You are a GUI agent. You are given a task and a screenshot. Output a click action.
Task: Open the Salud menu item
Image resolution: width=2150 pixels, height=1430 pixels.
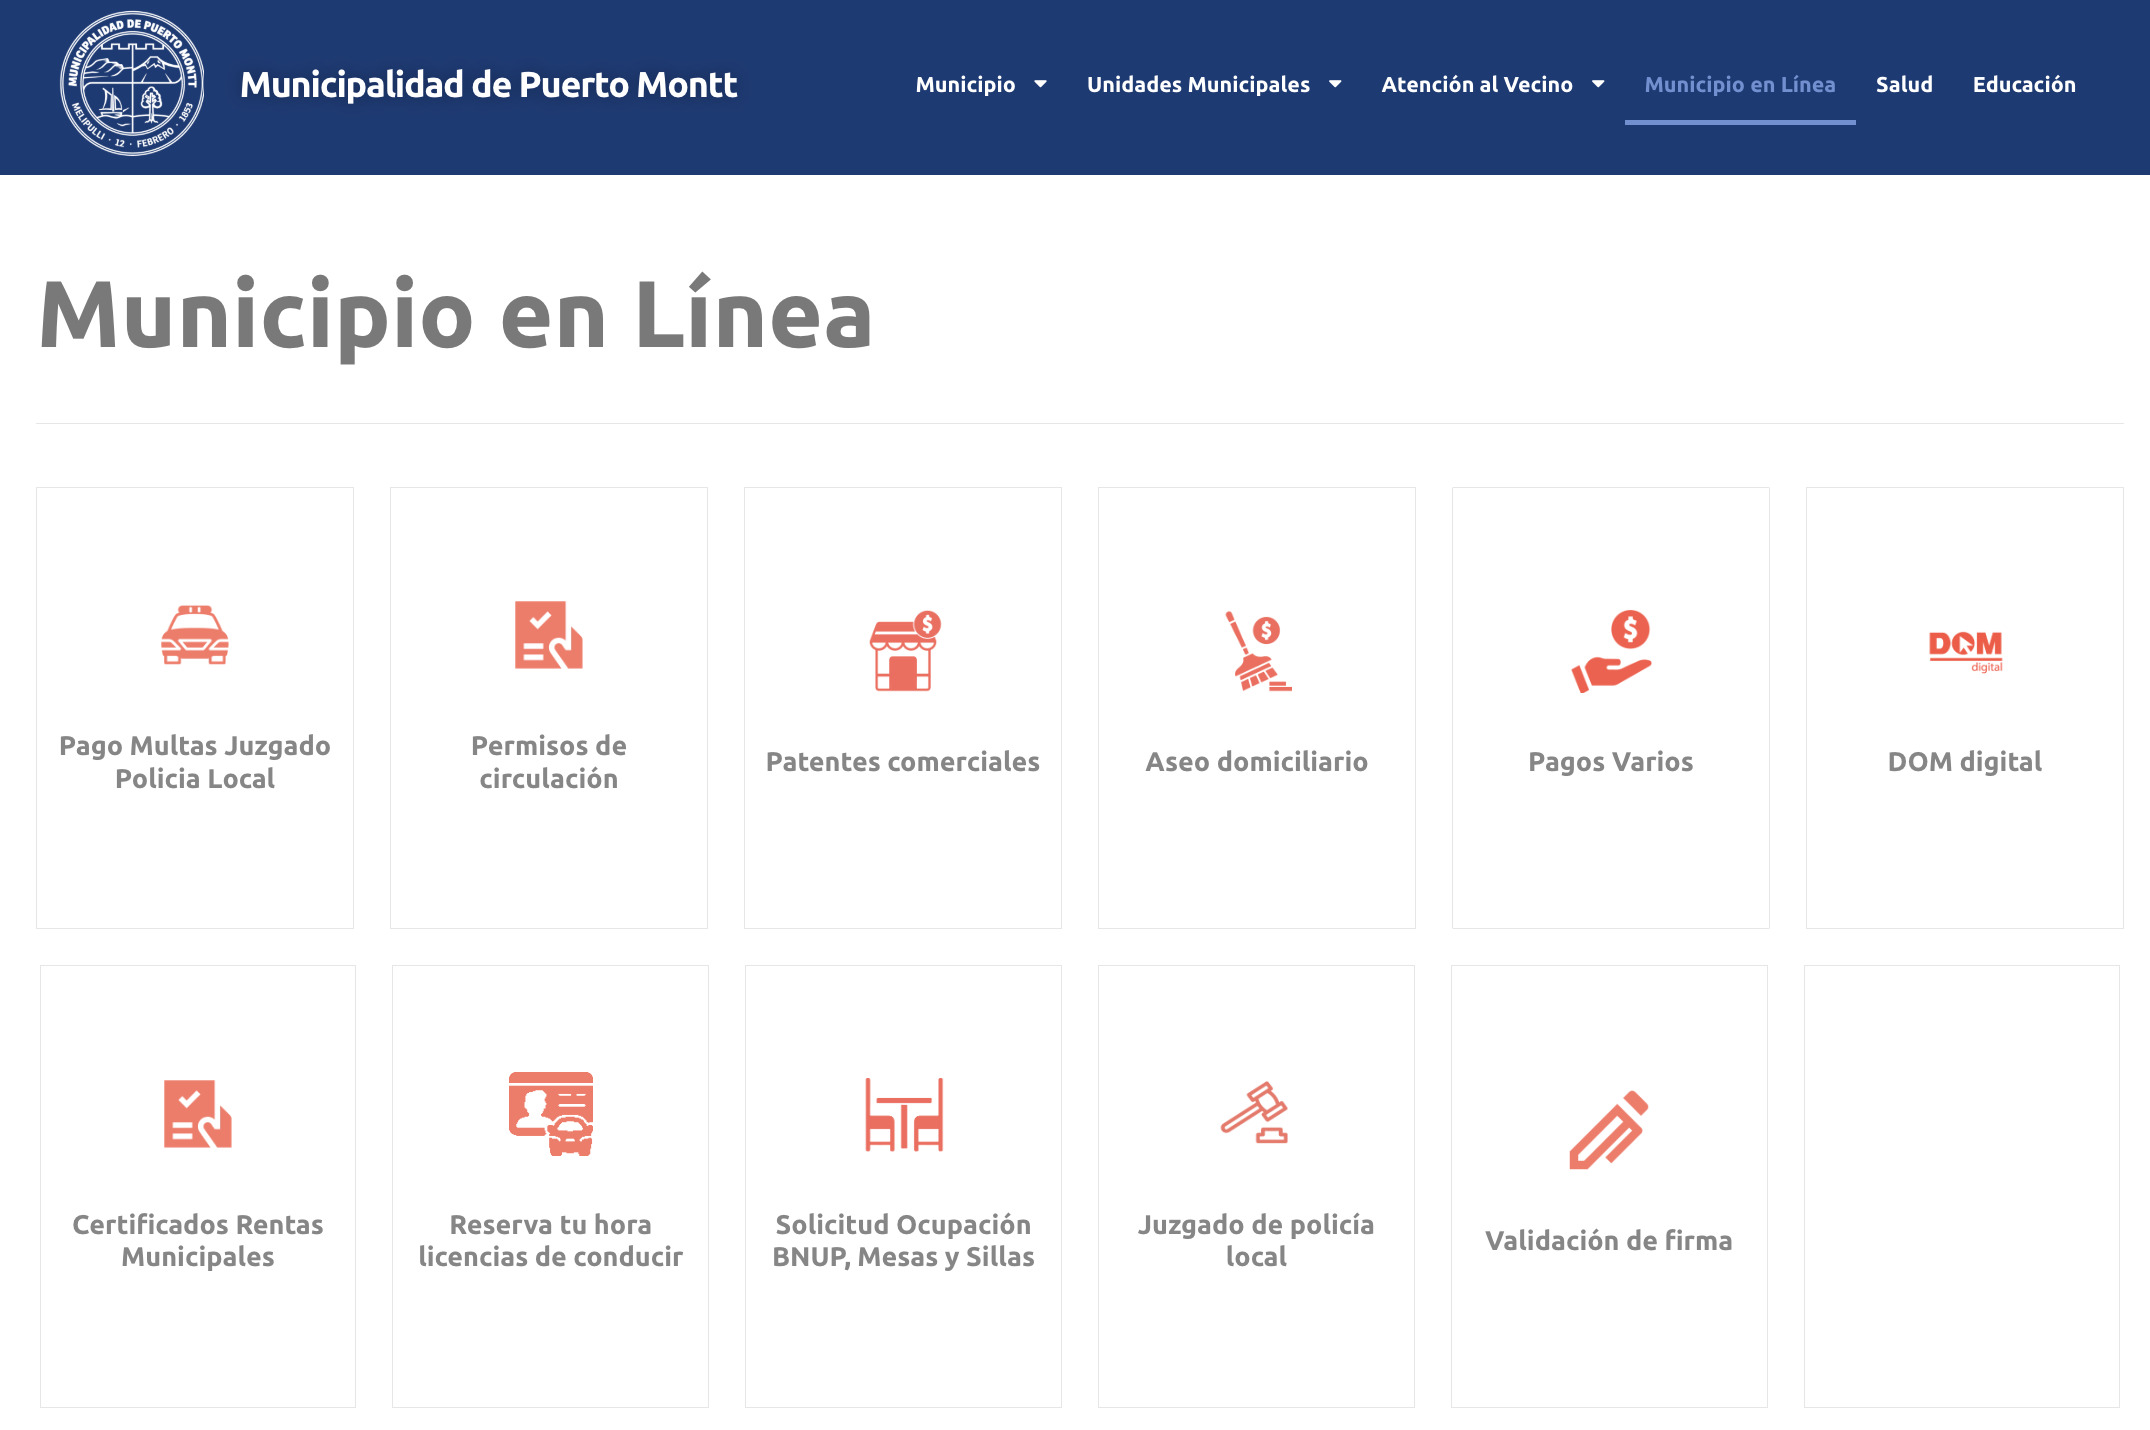click(x=1904, y=85)
